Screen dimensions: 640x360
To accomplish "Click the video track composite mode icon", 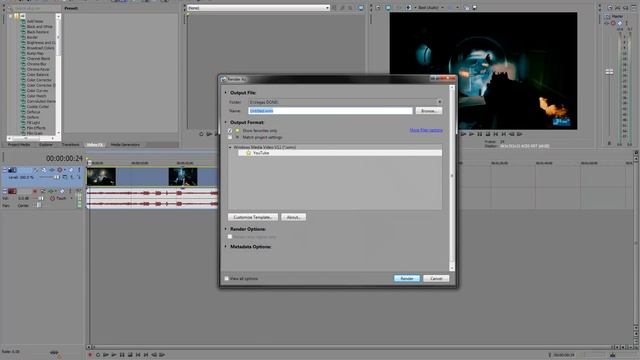I will [x=65, y=178].
